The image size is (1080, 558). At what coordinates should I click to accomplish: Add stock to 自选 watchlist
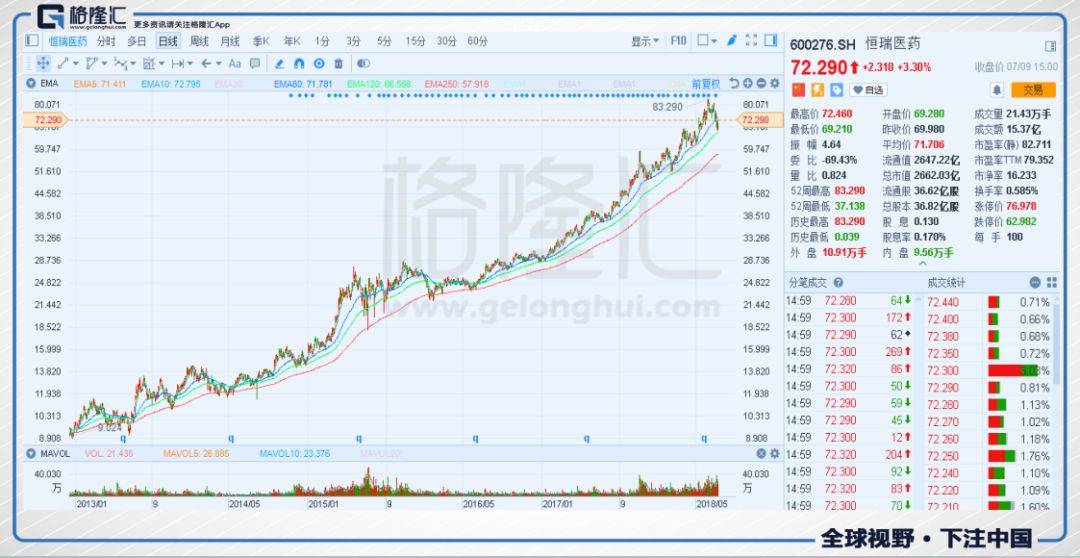click(867, 90)
